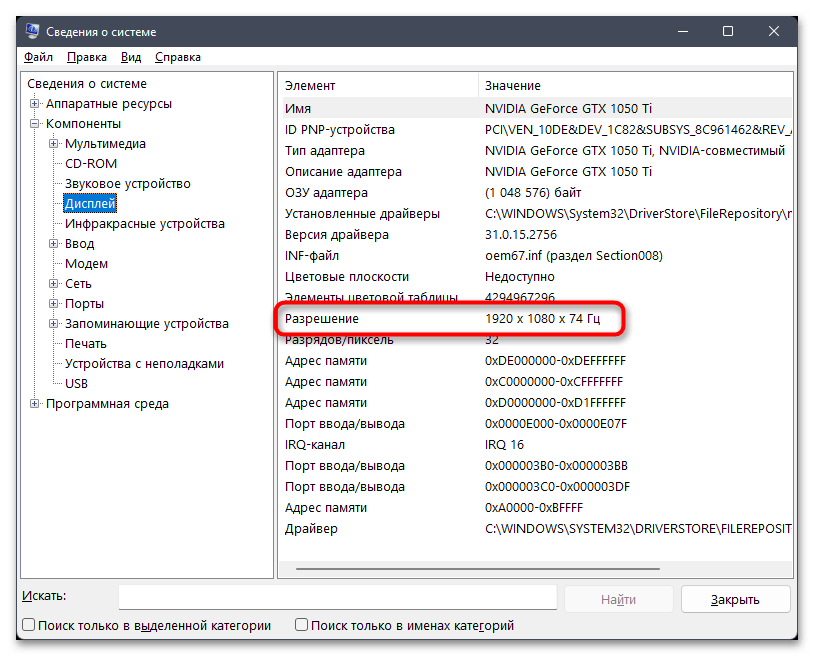Expand the Порты tree node
The width and height of the screenshot is (814, 656).
point(53,303)
